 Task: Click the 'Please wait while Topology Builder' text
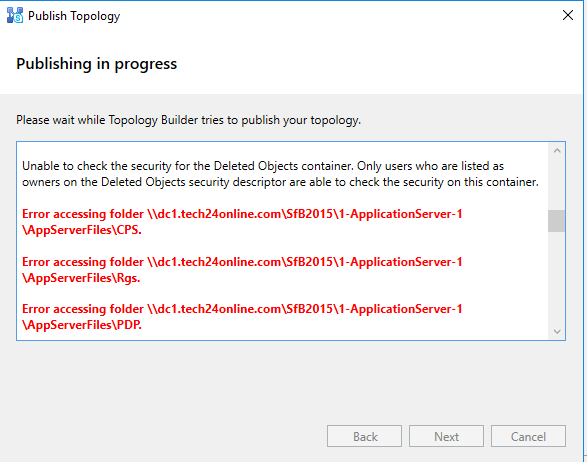click(x=188, y=120)
